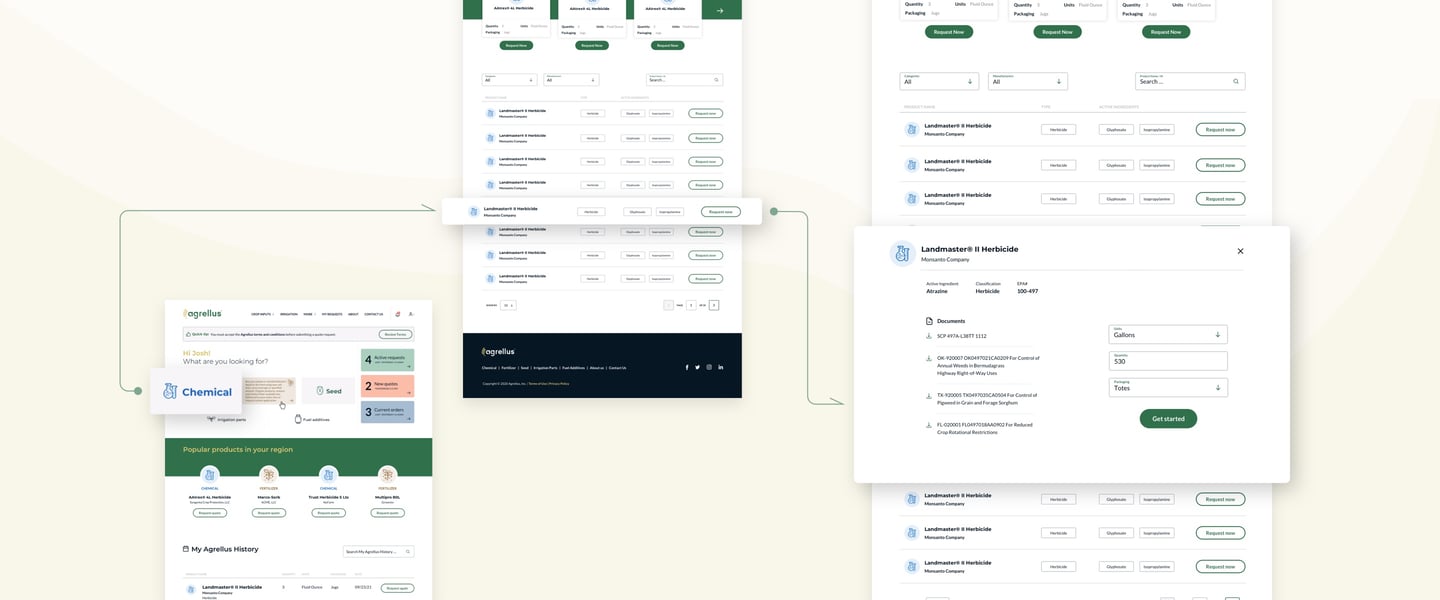Expand the Crop Inputs menu in homepage header

point(262,314)
